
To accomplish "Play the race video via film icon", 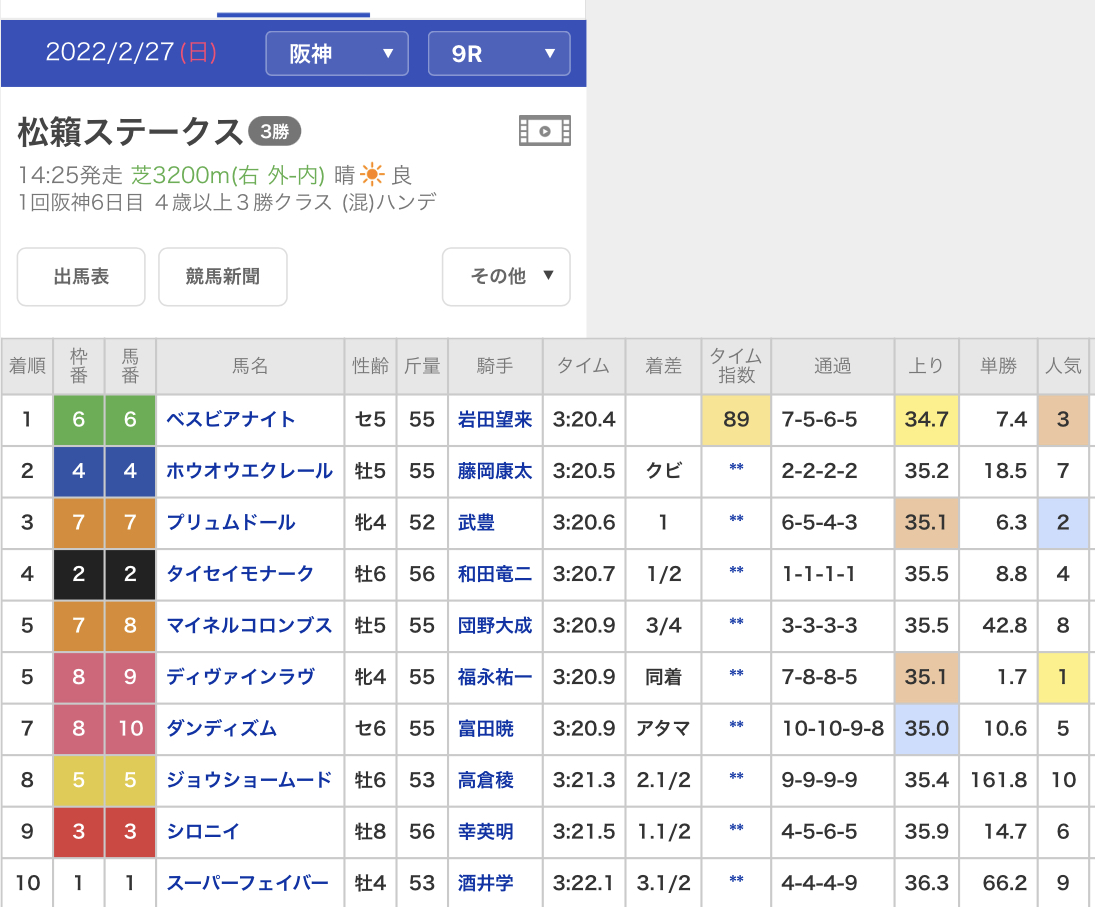I will (544, 130).
